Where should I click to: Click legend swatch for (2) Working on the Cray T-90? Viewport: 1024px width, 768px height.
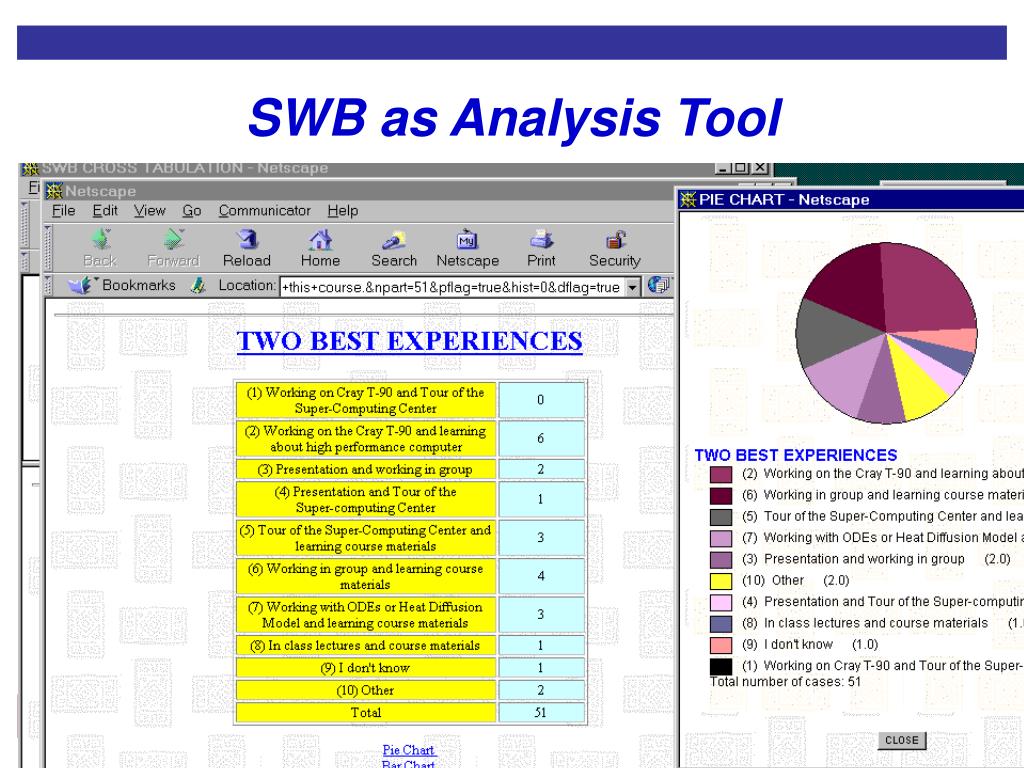[721, 474]
